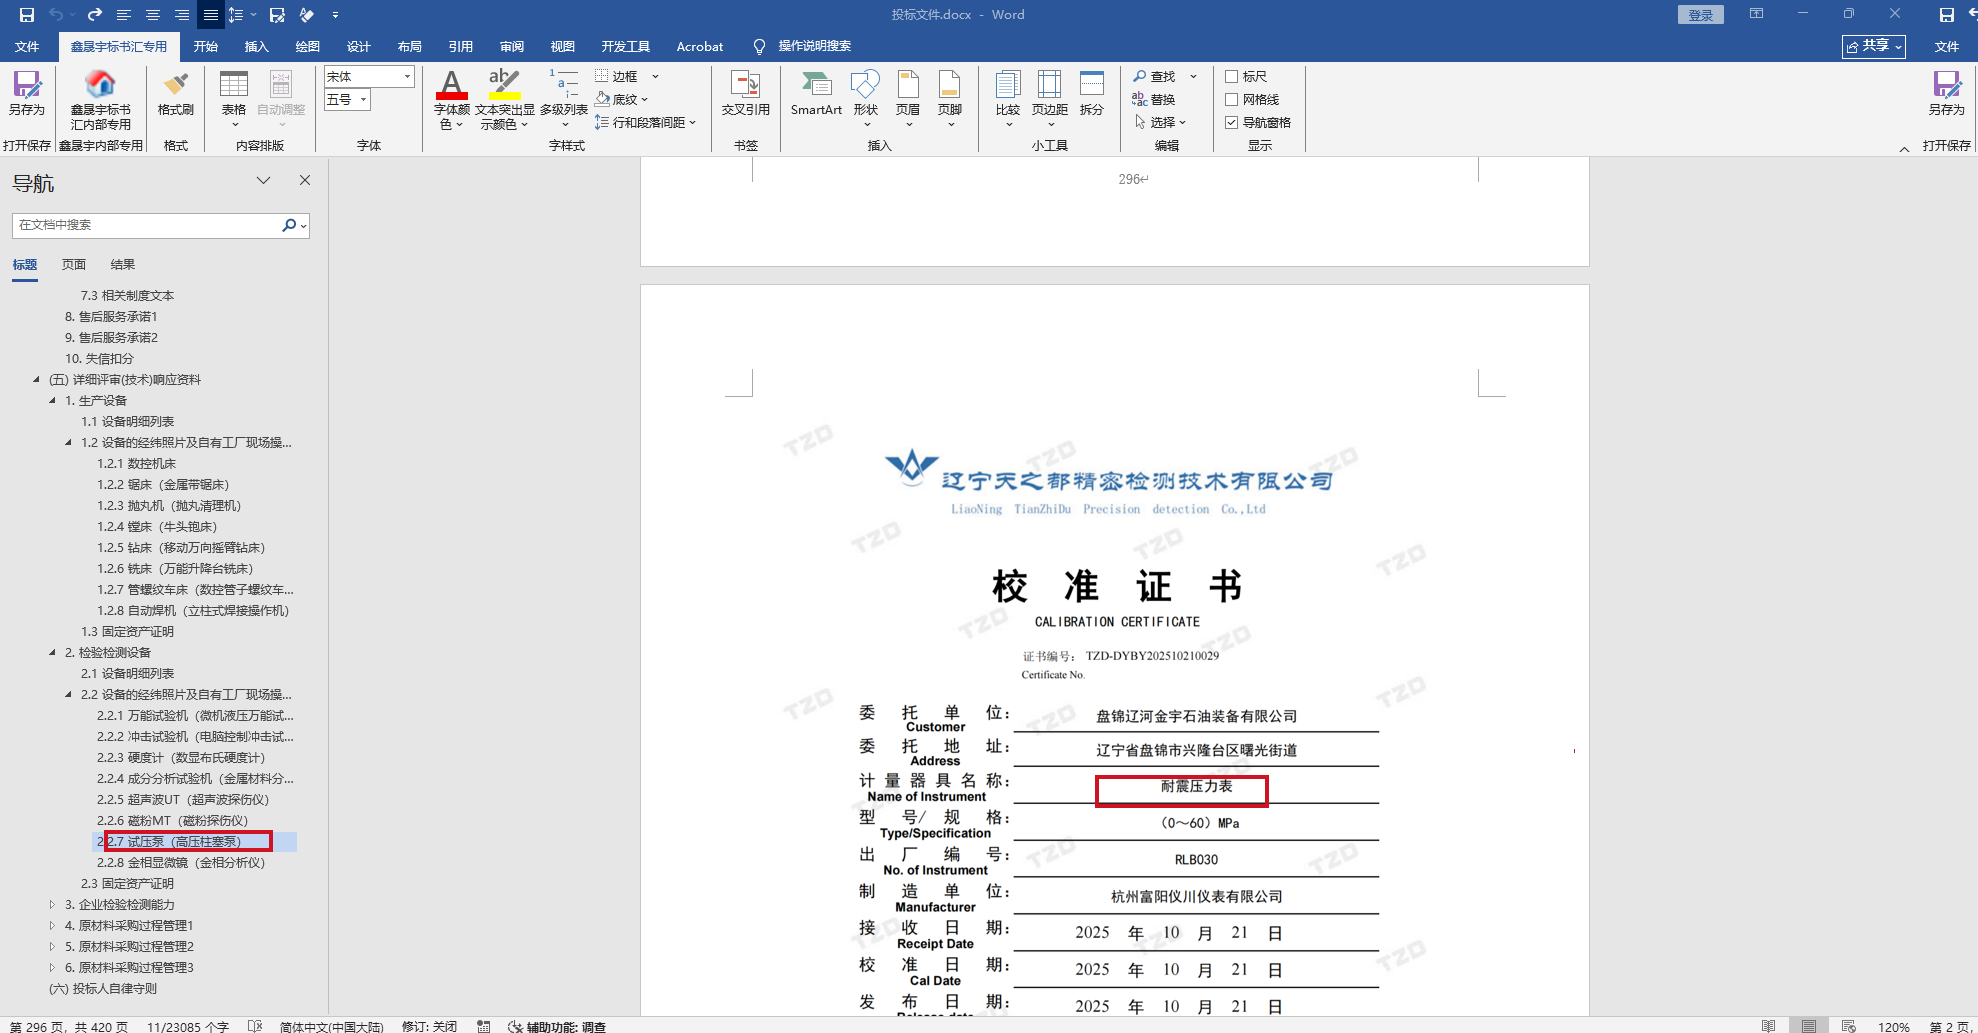Collapse the 1. 生产设备 heading

(53, 401)
